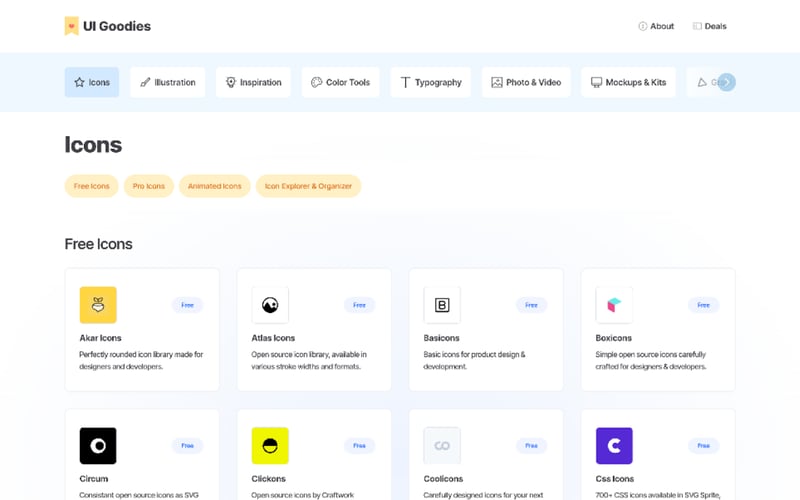
Task: Open the Clickons title
Action: [x=268, y=479]
